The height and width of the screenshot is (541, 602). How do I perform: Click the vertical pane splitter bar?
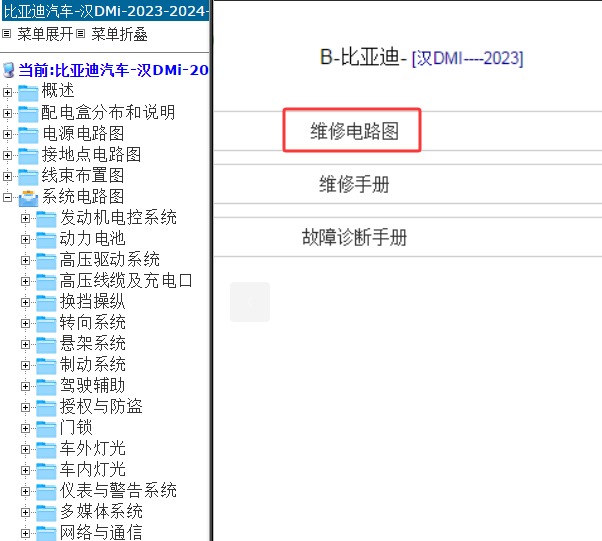tap(211, 270)
